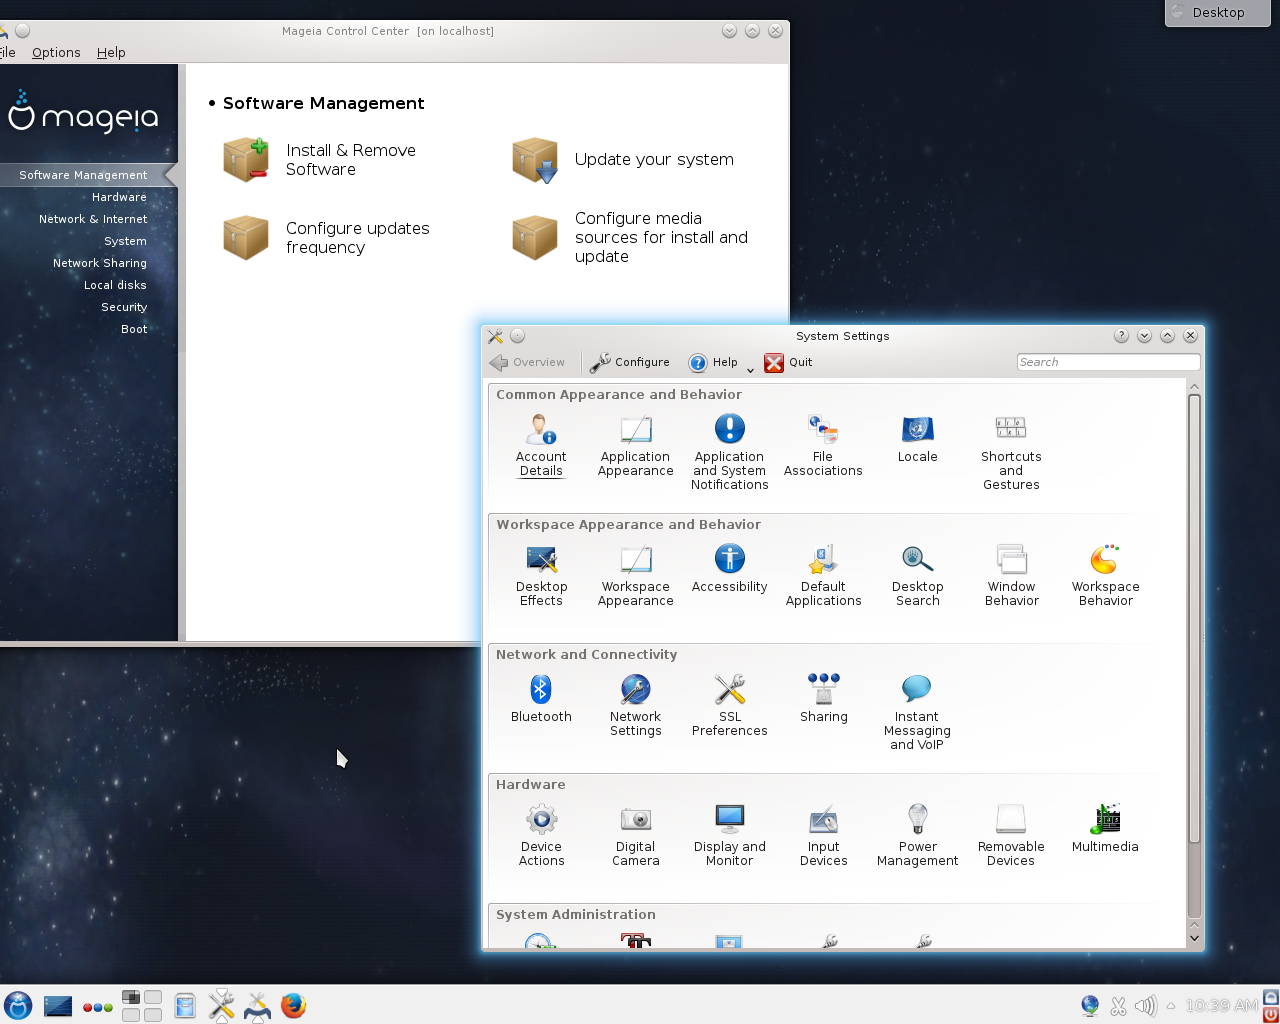This screenshot has width=1280, height=1024.
Task: Open the activities three-dots taskbar icon
Action: tap(98, 1007)
